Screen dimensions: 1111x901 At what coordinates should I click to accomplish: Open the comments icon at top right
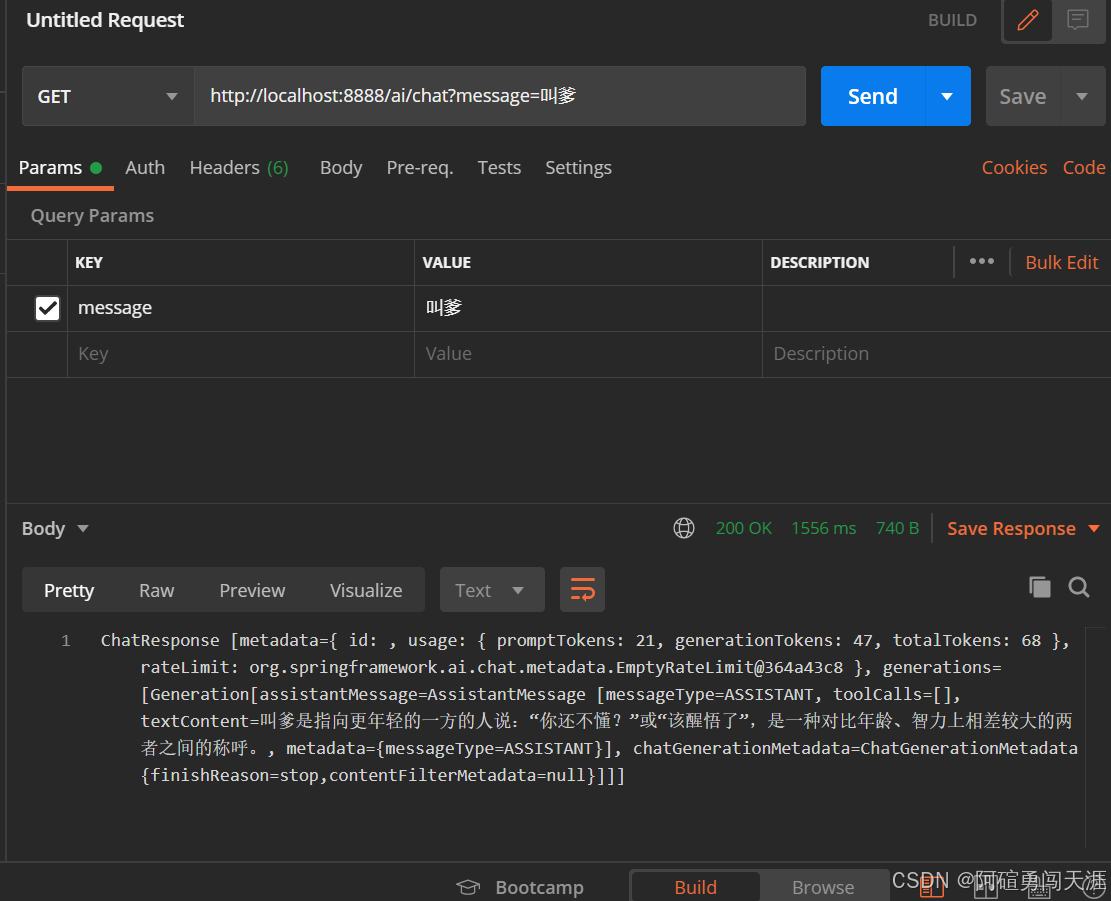(1078, 20)
